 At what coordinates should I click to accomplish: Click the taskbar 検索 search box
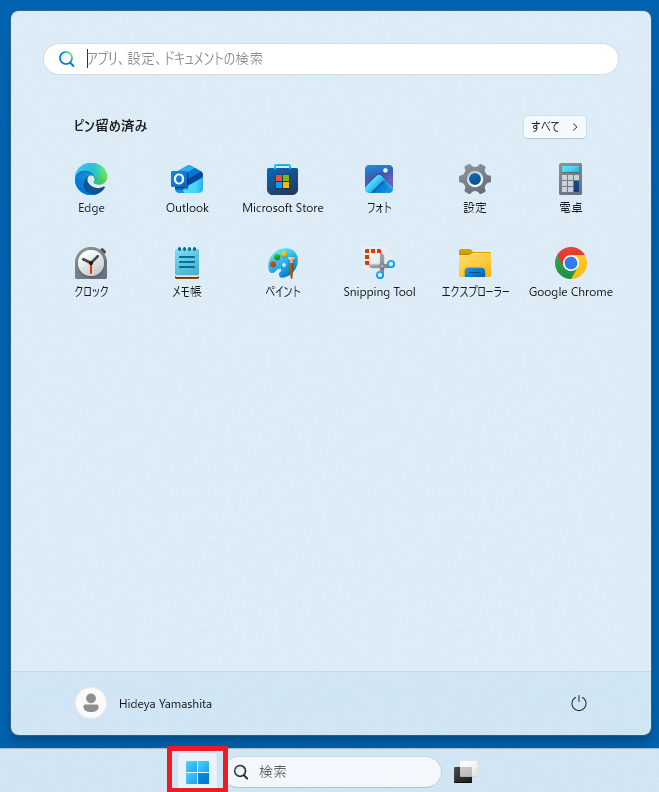click(x=334, y=772)
